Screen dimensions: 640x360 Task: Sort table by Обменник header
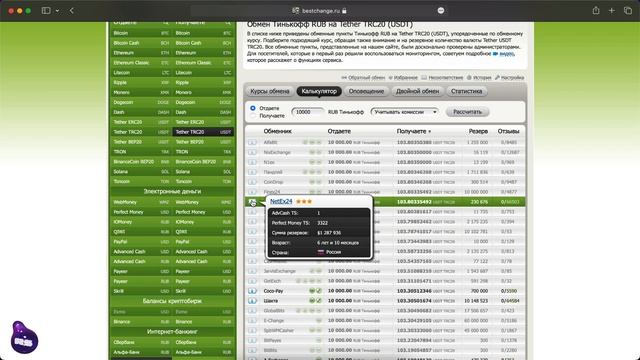click(278, 131)
